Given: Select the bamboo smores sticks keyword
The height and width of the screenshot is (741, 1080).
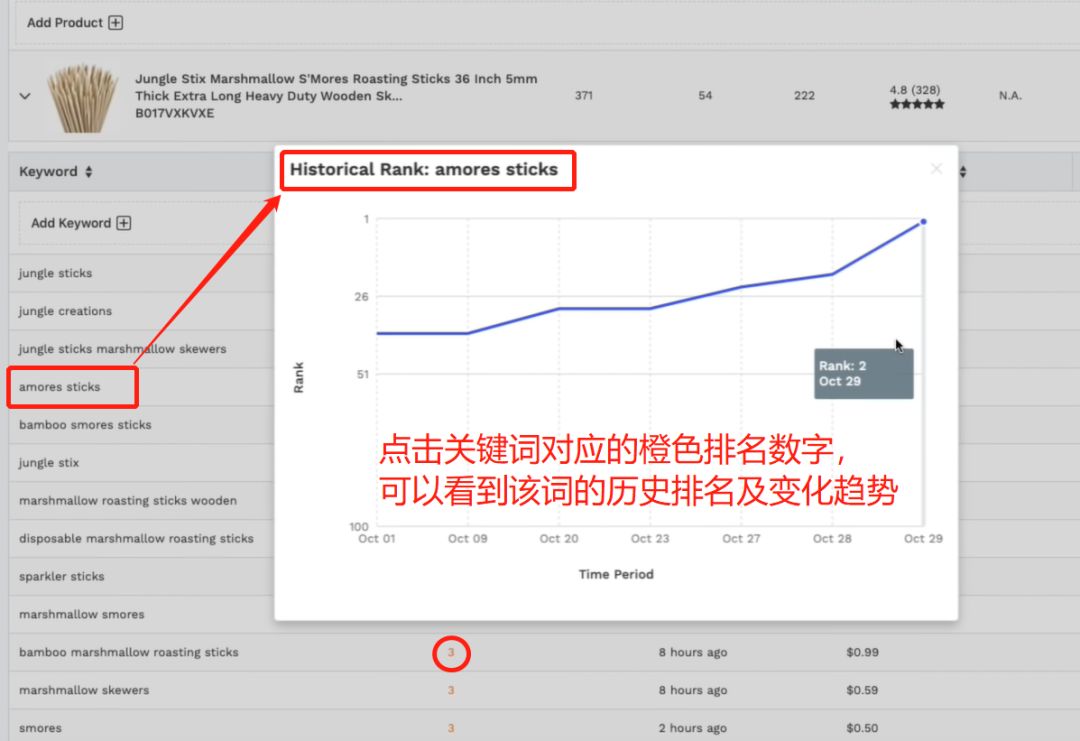Looking at the screenshot, I should 85,425.
